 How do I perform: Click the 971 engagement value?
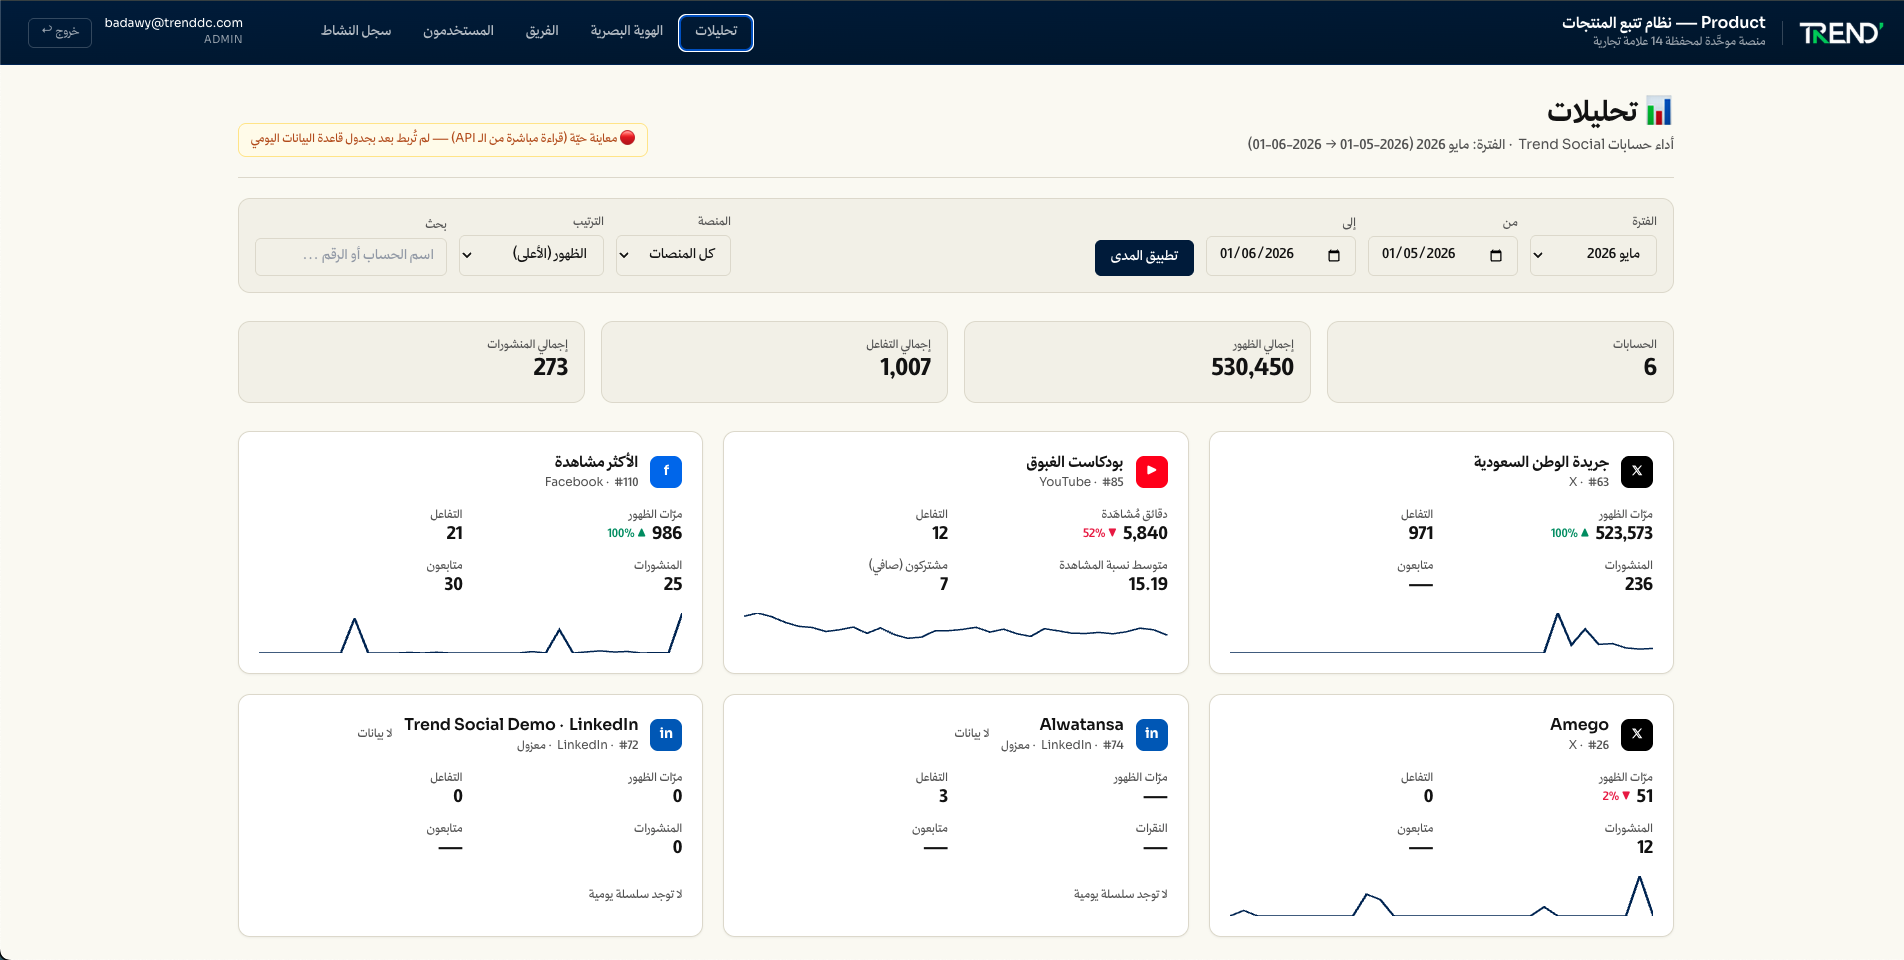pos(1421,533)
